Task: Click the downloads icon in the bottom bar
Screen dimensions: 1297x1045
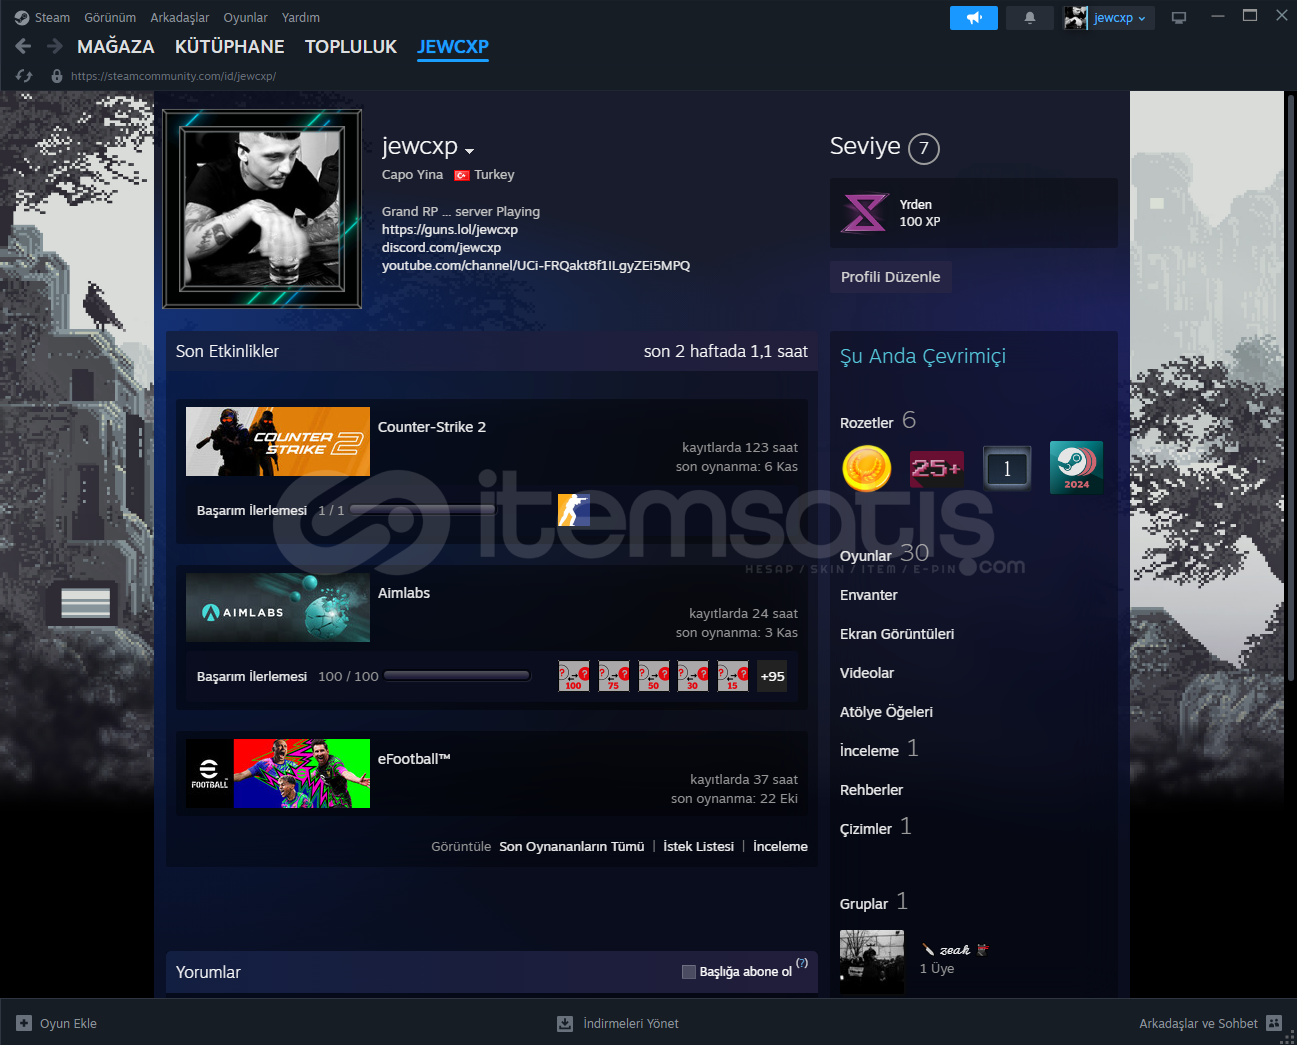Action: point(565,1023)
